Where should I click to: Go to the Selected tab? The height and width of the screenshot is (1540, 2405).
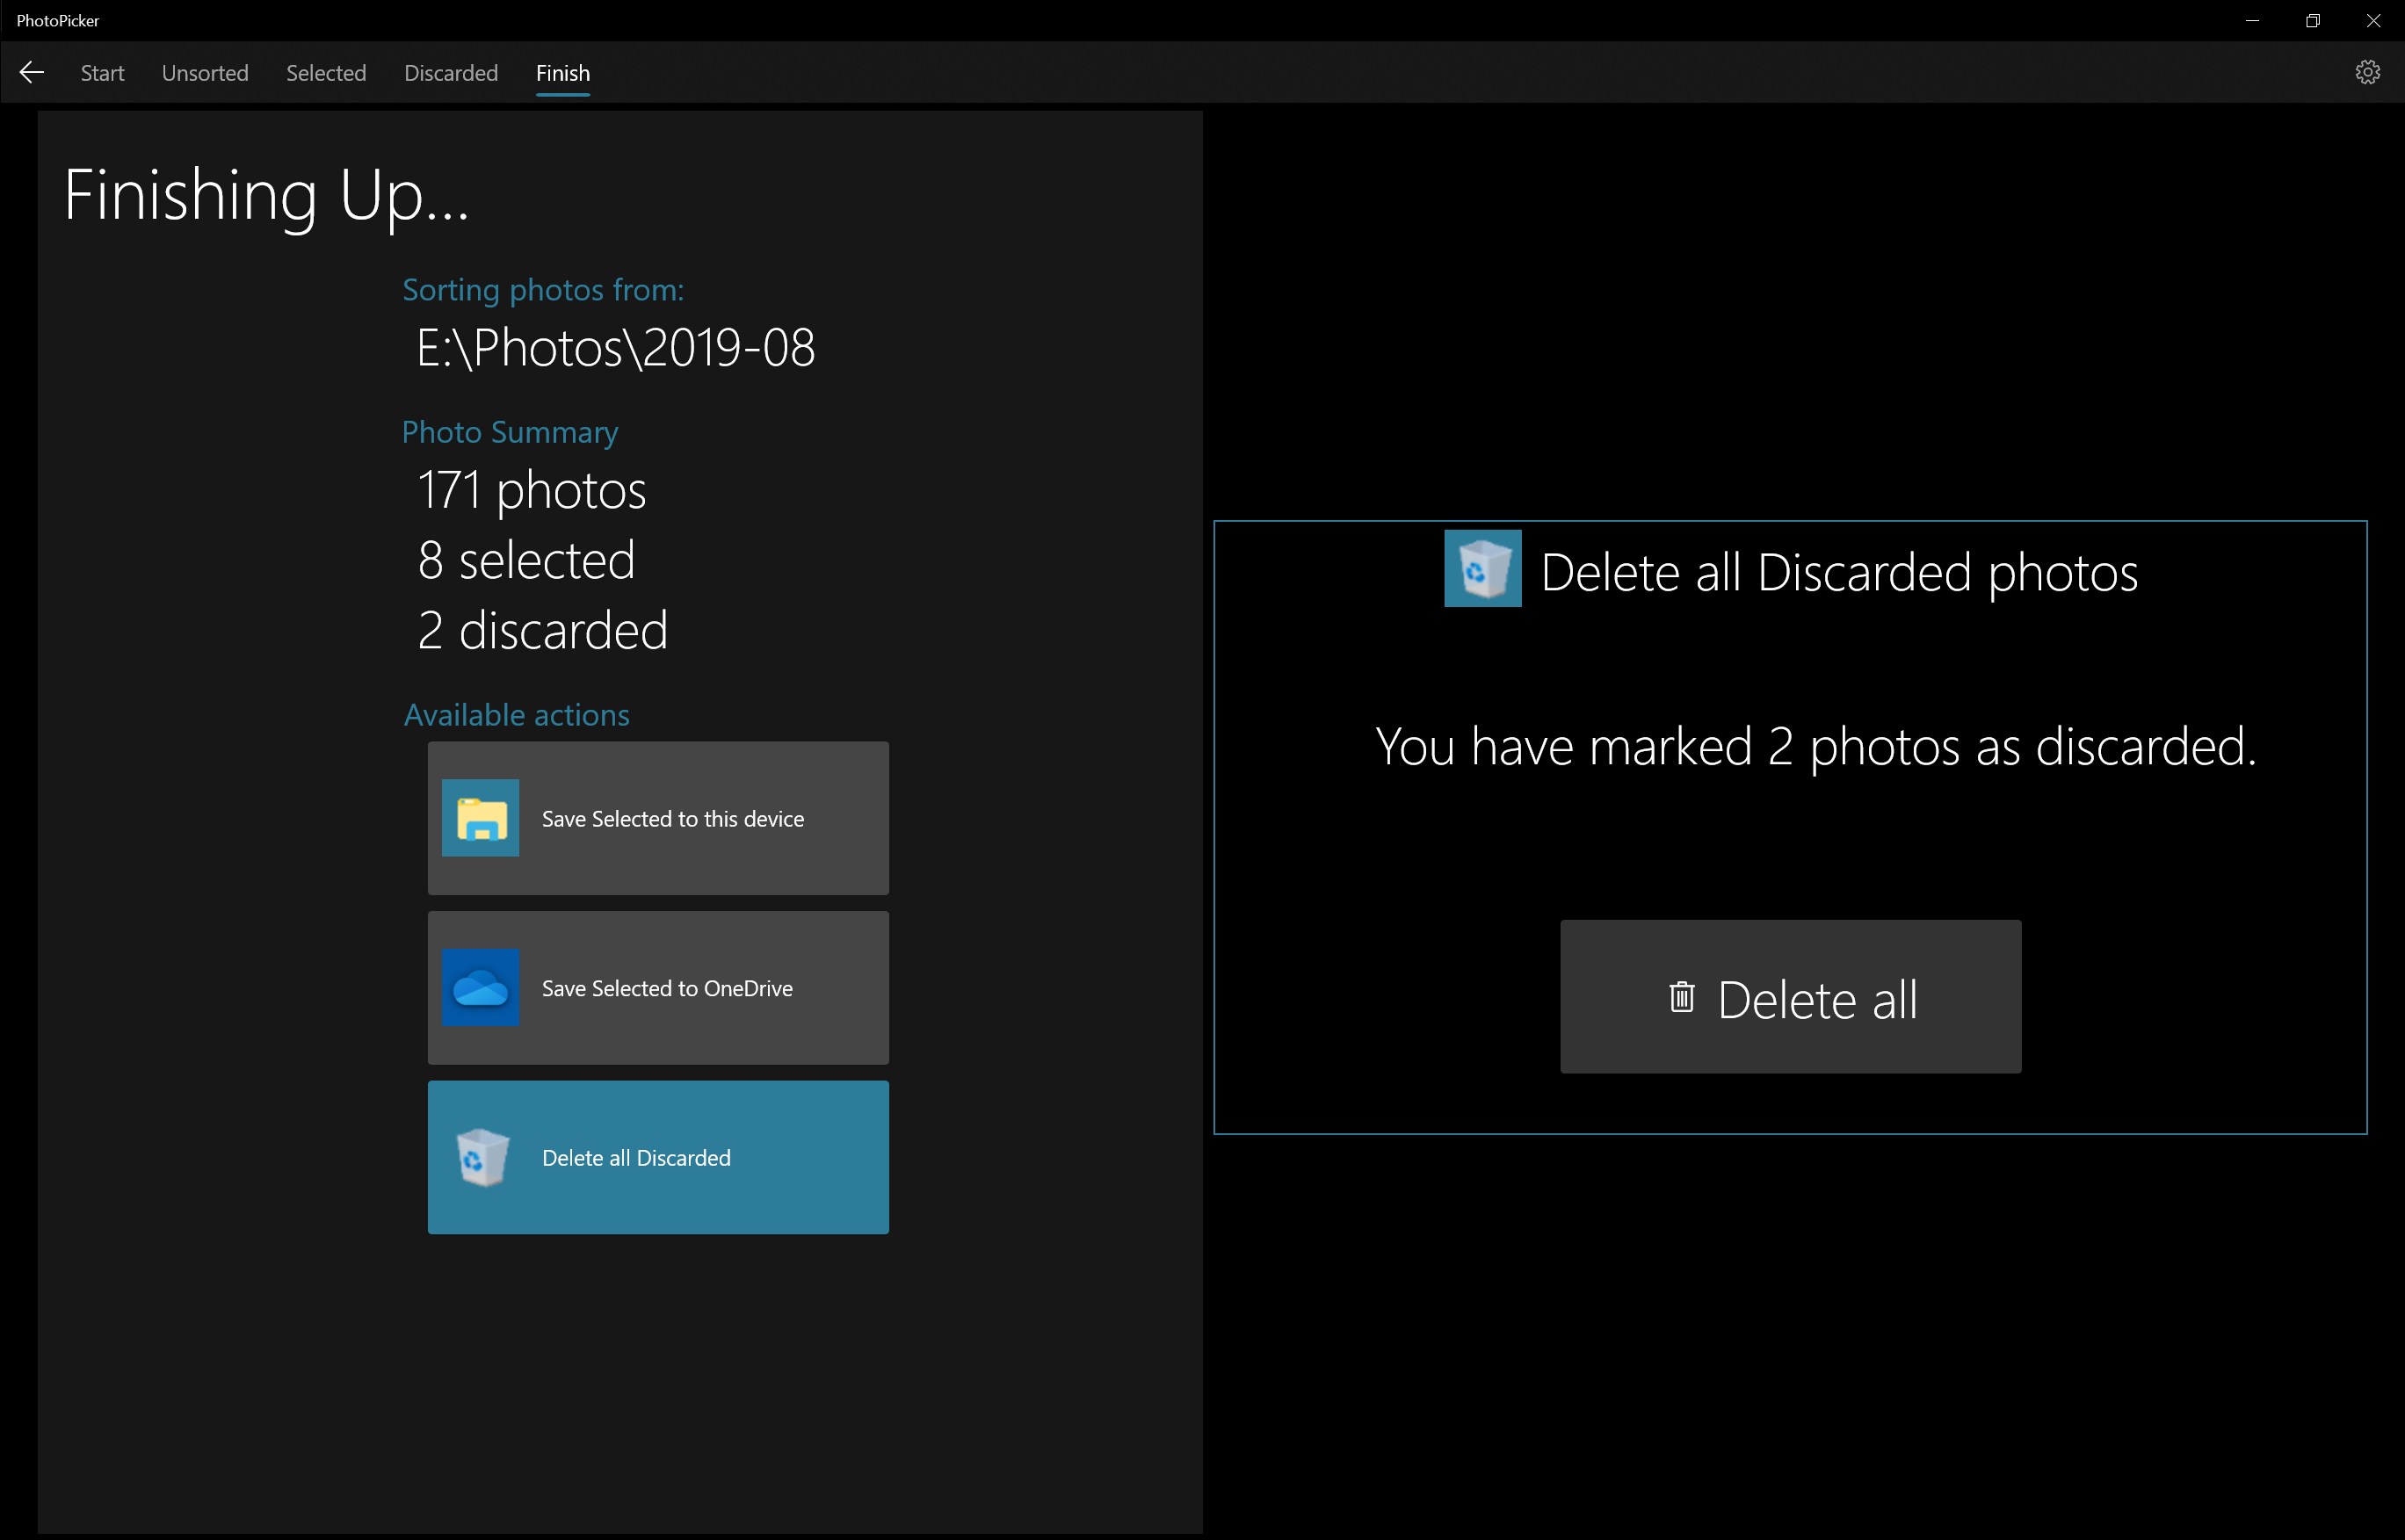point(326,73)
